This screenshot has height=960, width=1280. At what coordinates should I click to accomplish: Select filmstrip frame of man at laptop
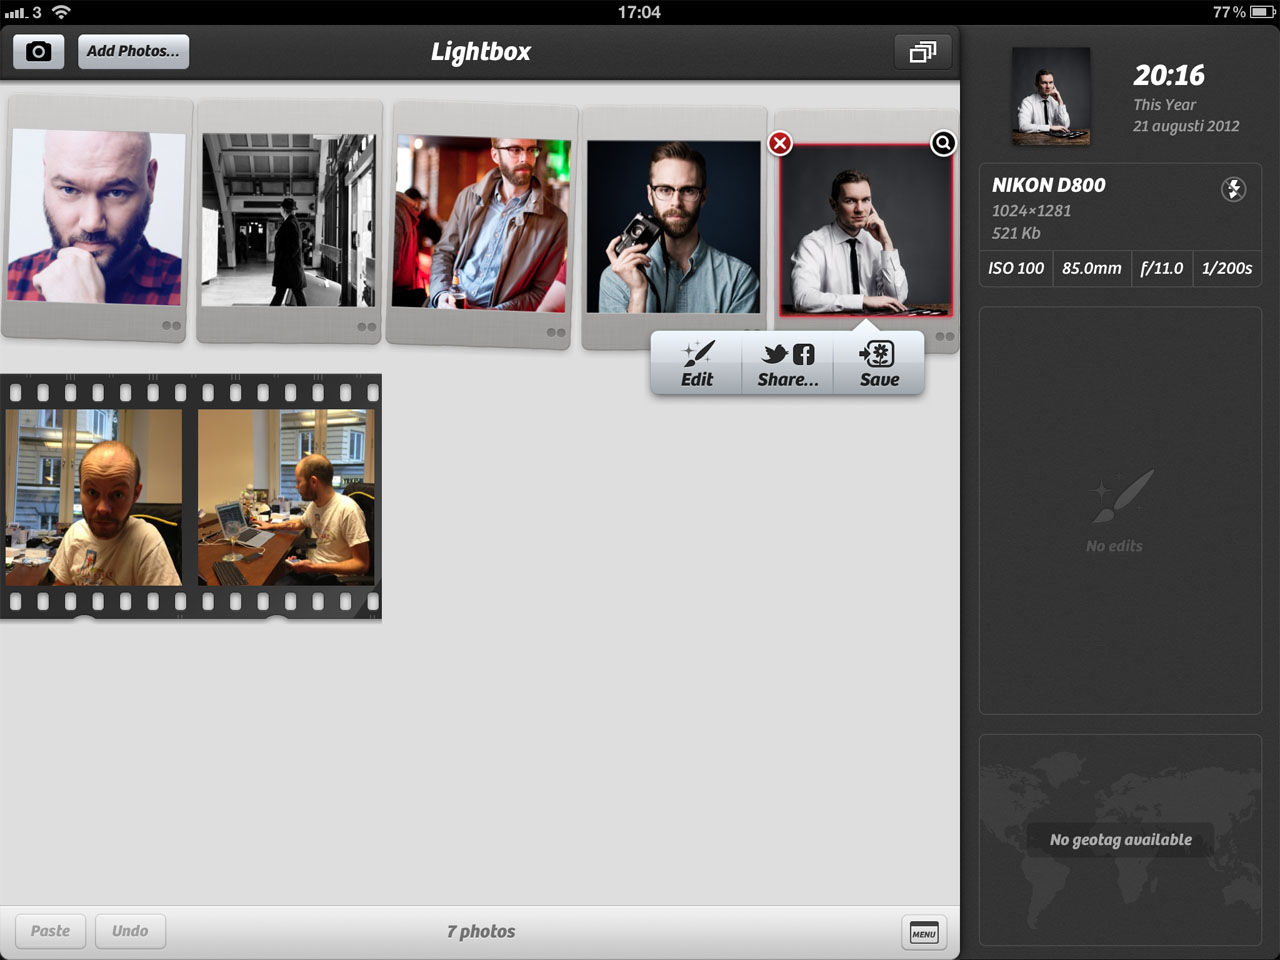tap(286, 497)
